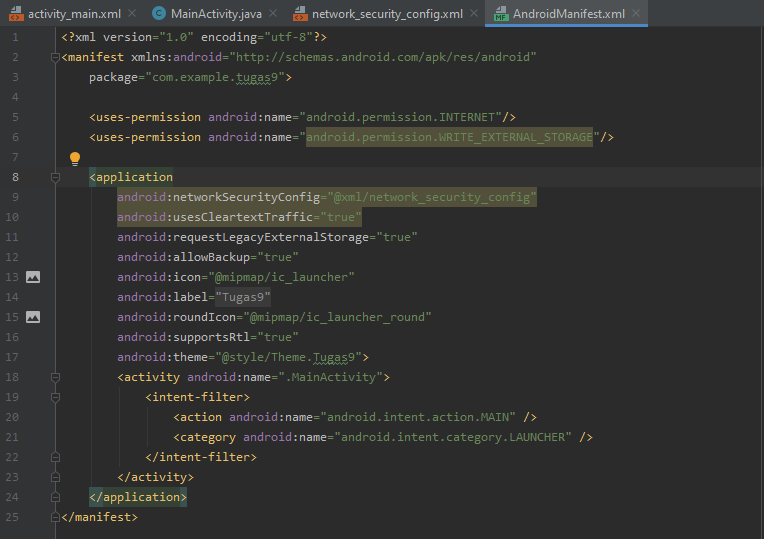764x539 pixels.
Task: Collapse the application tag fold marker
Action: (55, 177)
